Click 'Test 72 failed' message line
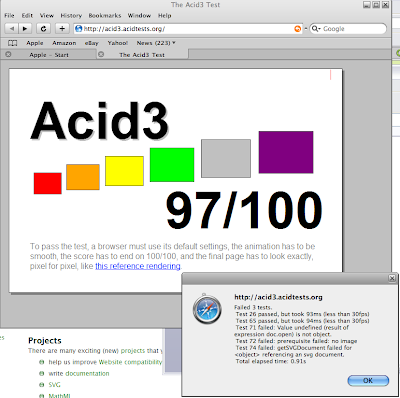Viewport: 400px width, 398px height. click(296, 341)
